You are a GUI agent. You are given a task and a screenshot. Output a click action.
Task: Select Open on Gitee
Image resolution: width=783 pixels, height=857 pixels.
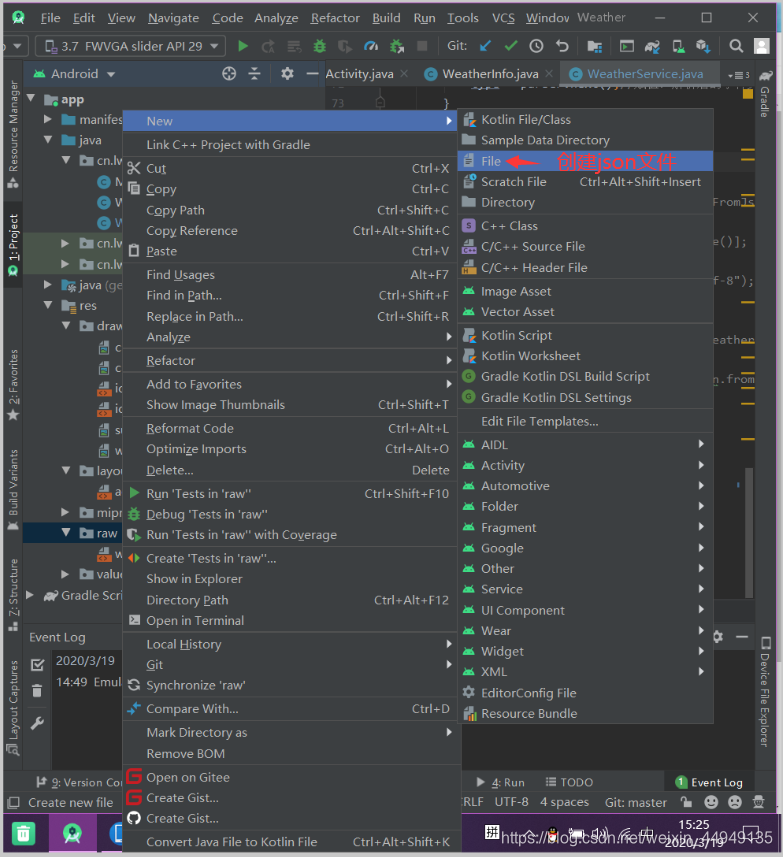pyautogui.click(x=290, y=777)
